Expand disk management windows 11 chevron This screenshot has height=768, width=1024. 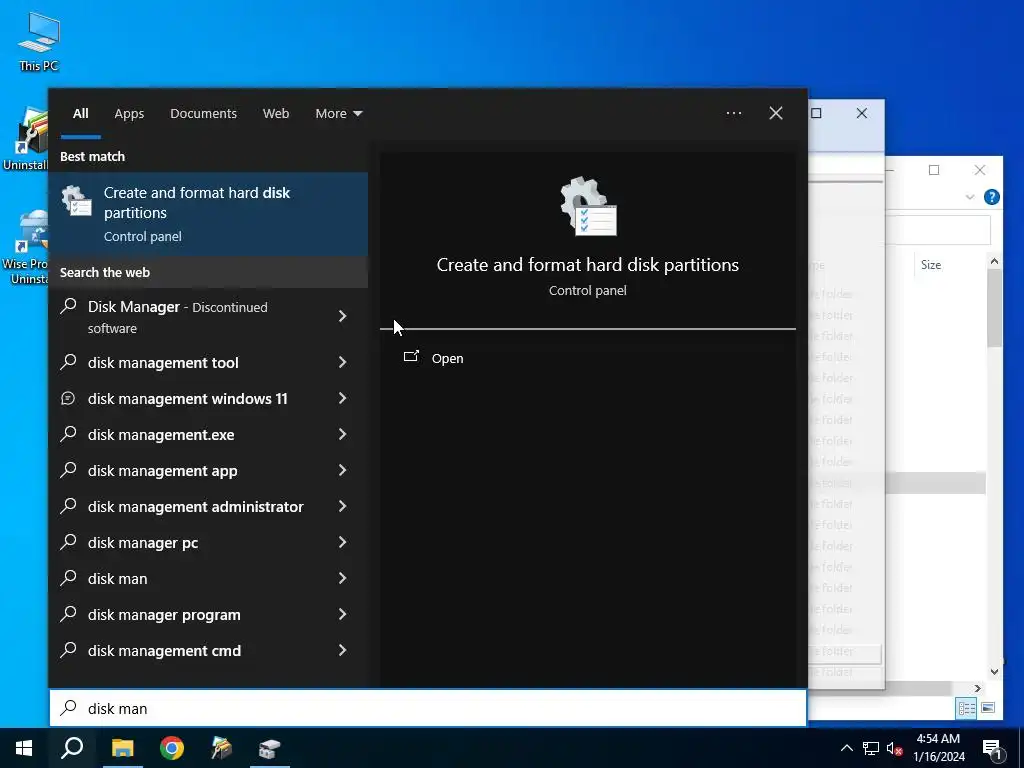coord(343,398)
